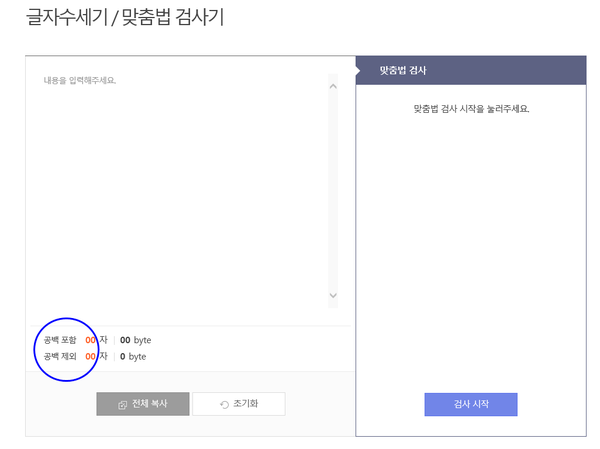Viewport: 600px width, 449px height.
Task: Click the vertical scrollbar track in text area
Action: [333, 190]
